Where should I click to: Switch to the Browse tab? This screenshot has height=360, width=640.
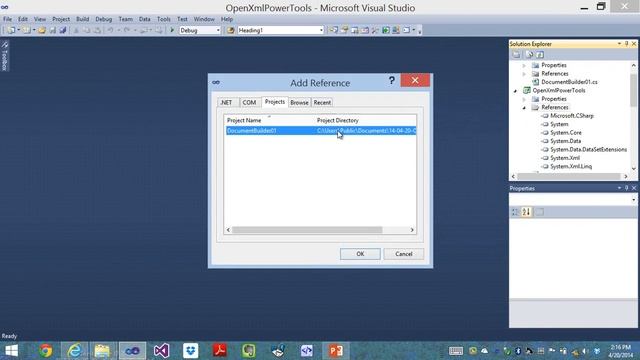299,102
